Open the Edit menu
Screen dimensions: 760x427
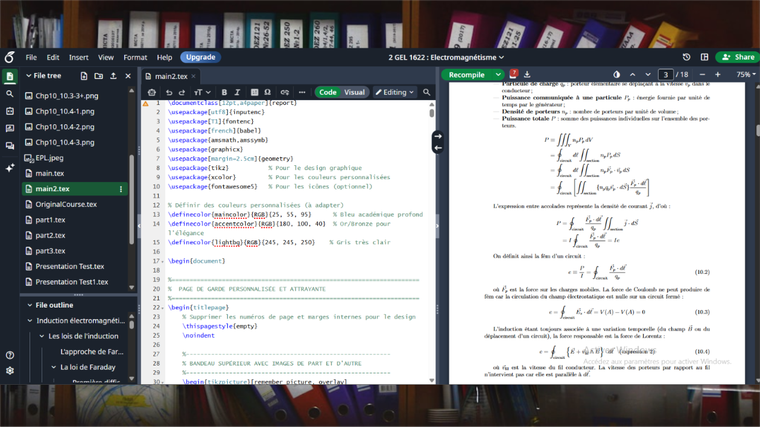53,57
